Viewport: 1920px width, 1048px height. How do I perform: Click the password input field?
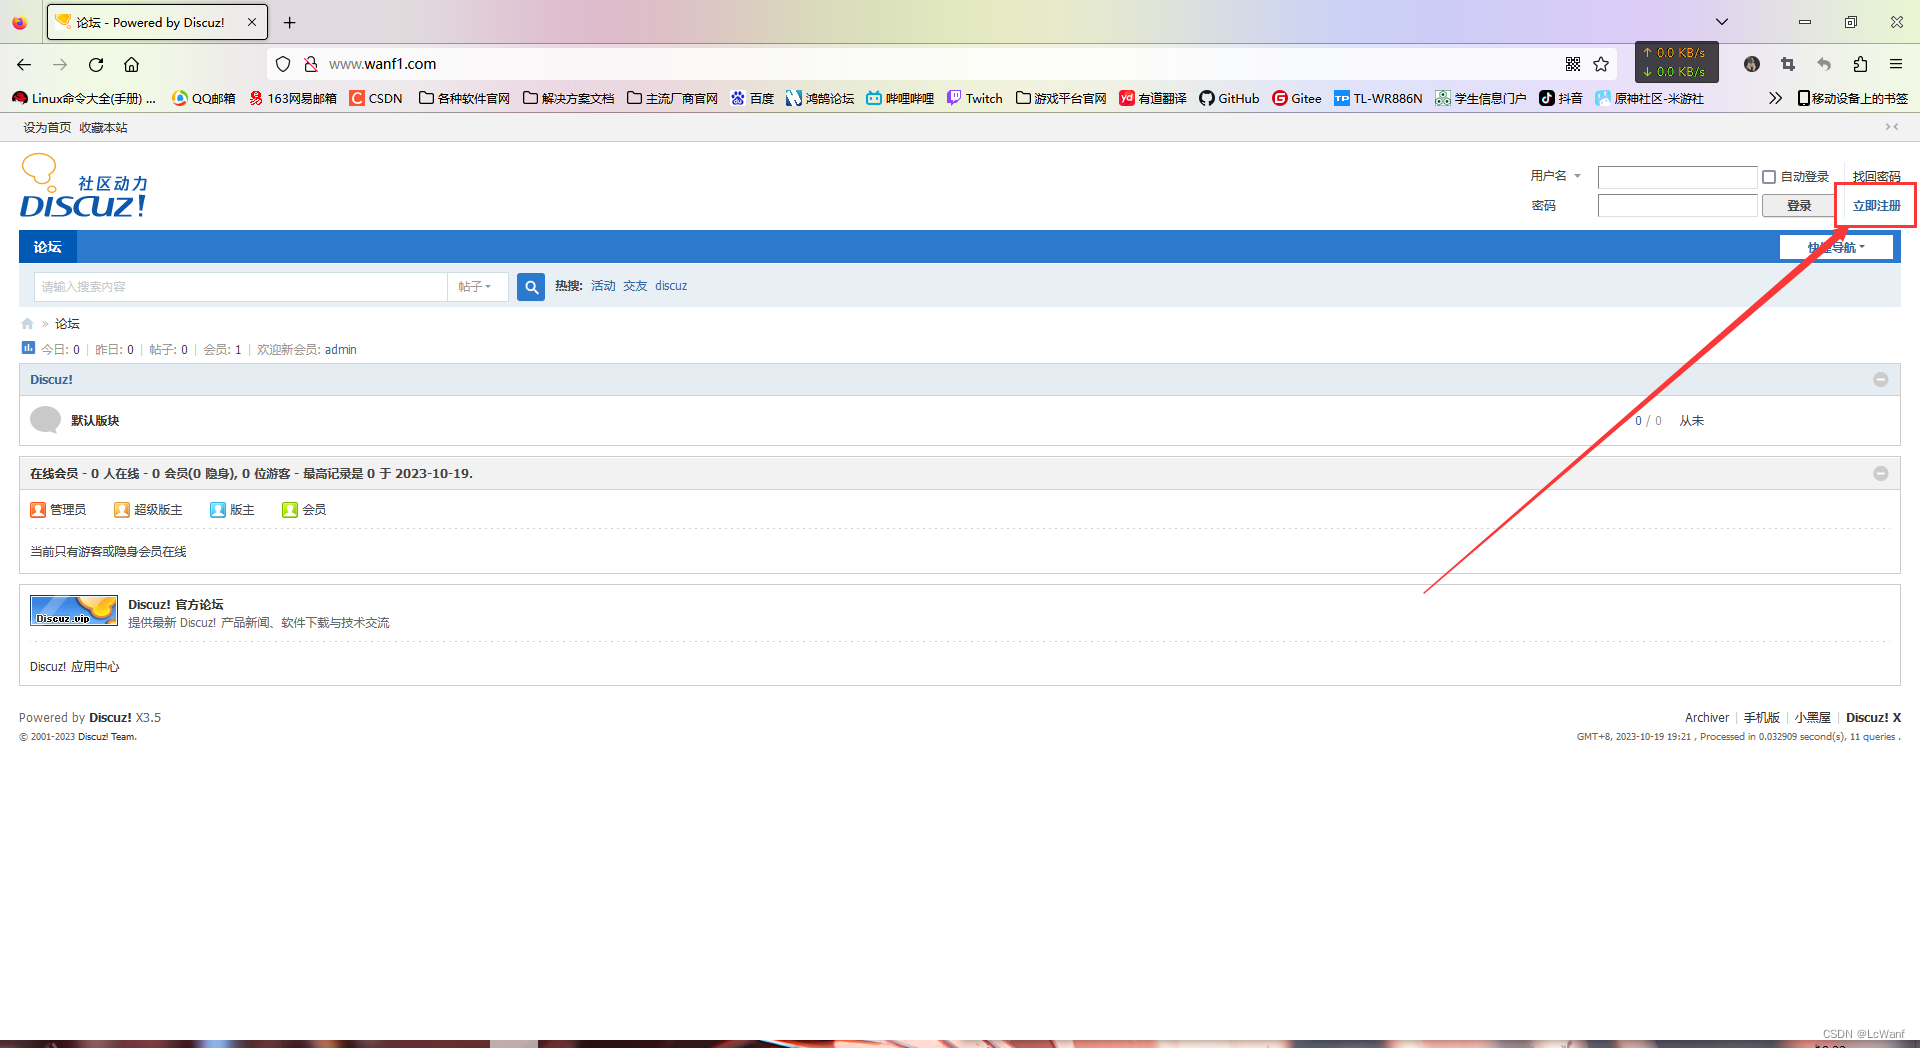tap(1677, 206)
